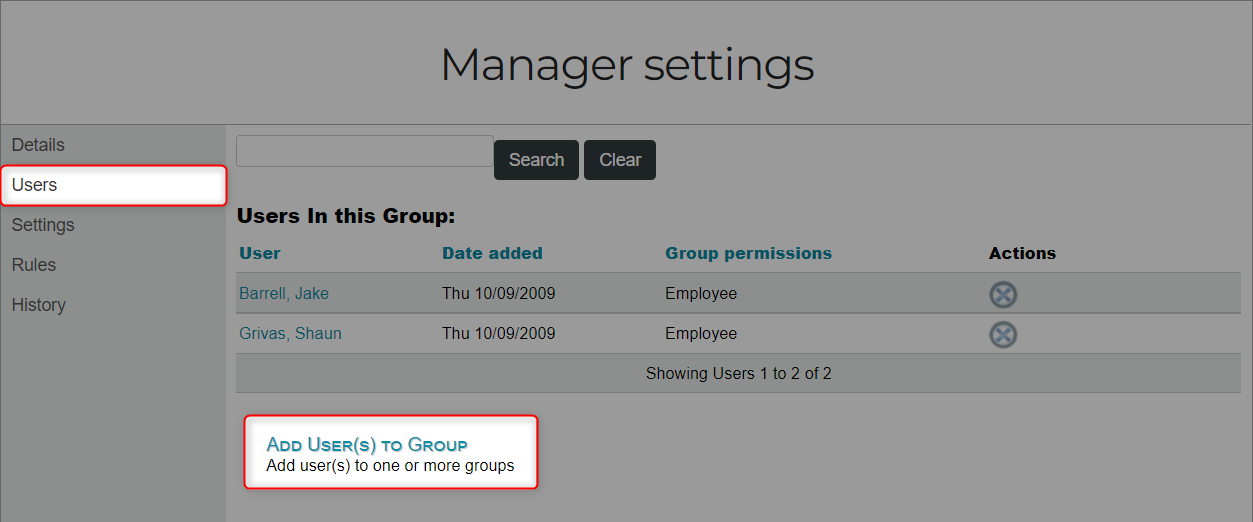Focus the user search input field
Image resolution: width=1253 pixels, height=522 pixels.
365,151
